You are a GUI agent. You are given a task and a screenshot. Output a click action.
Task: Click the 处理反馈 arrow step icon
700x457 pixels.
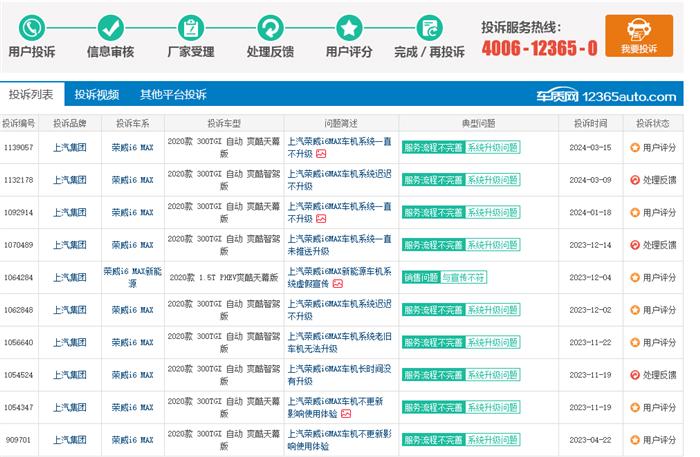coord(270,28)
